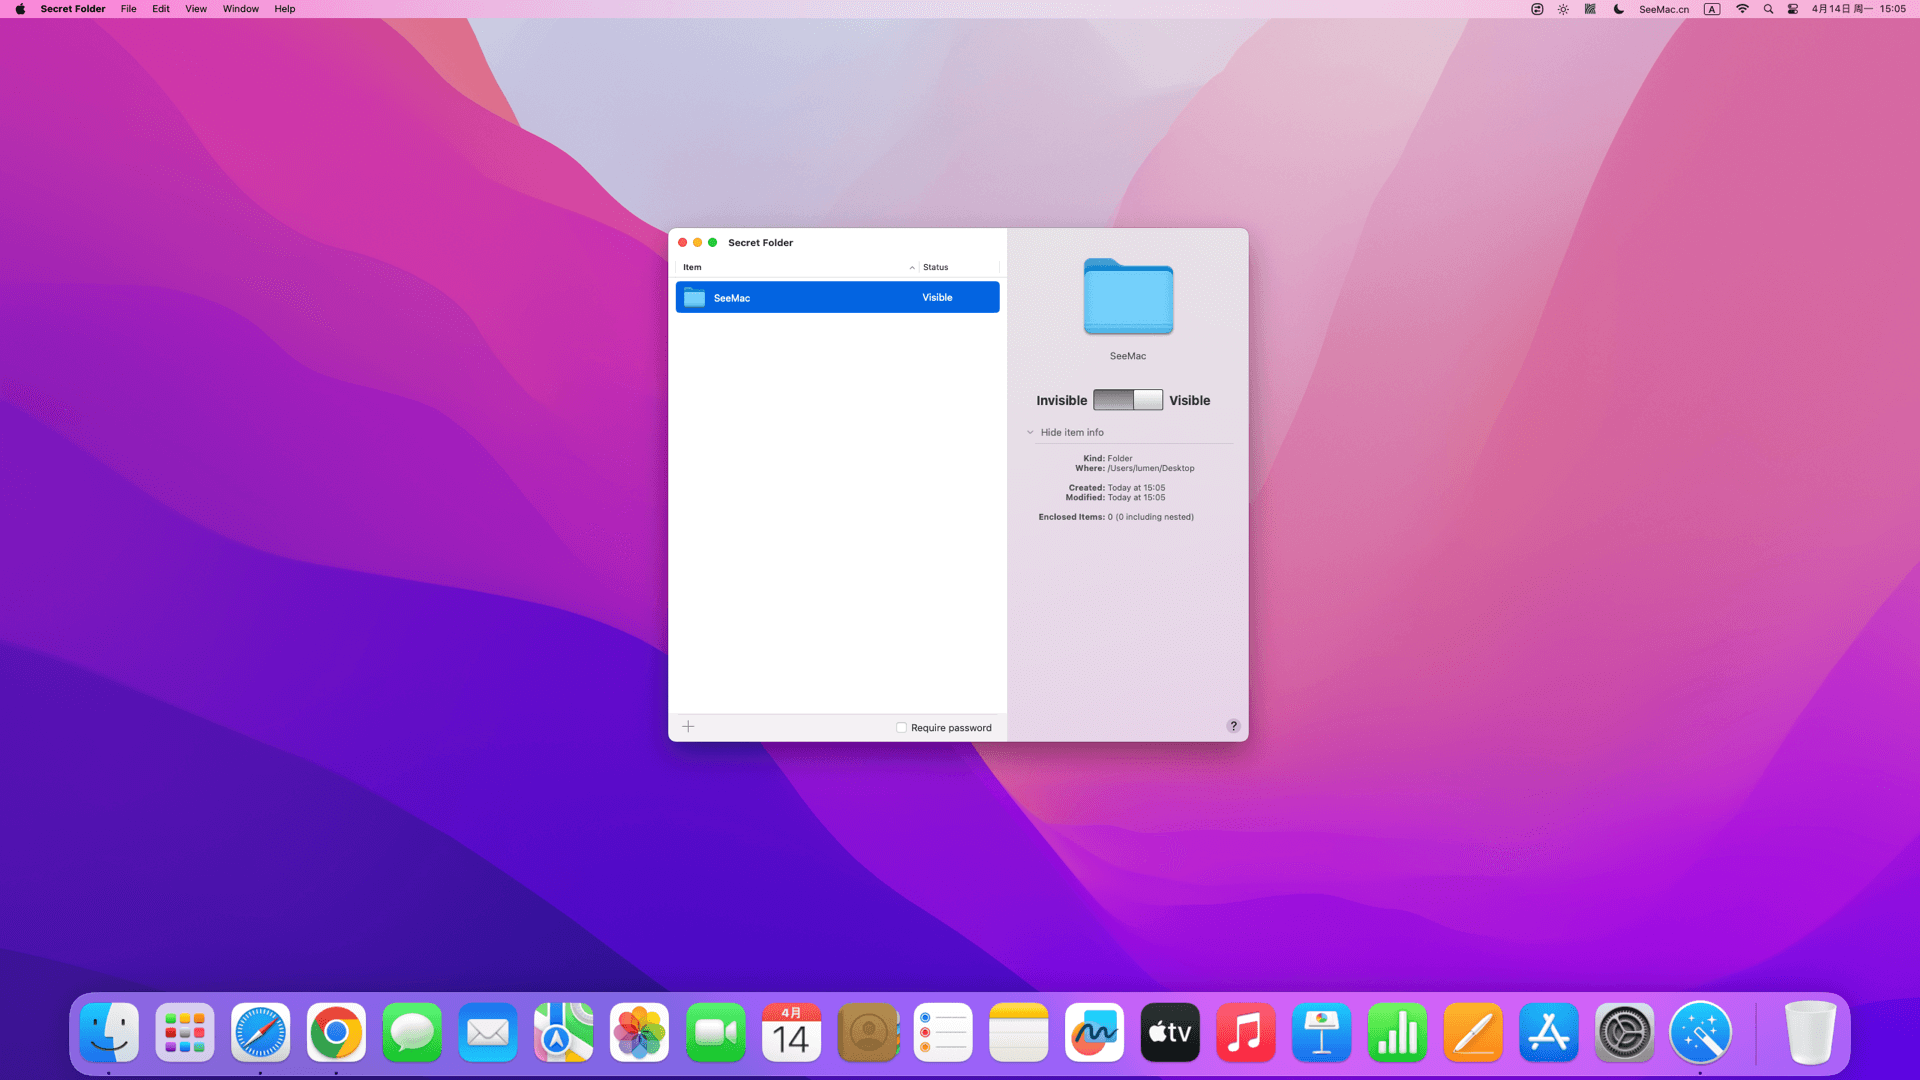Click the Visible label beside the switch

[1189, 400]
